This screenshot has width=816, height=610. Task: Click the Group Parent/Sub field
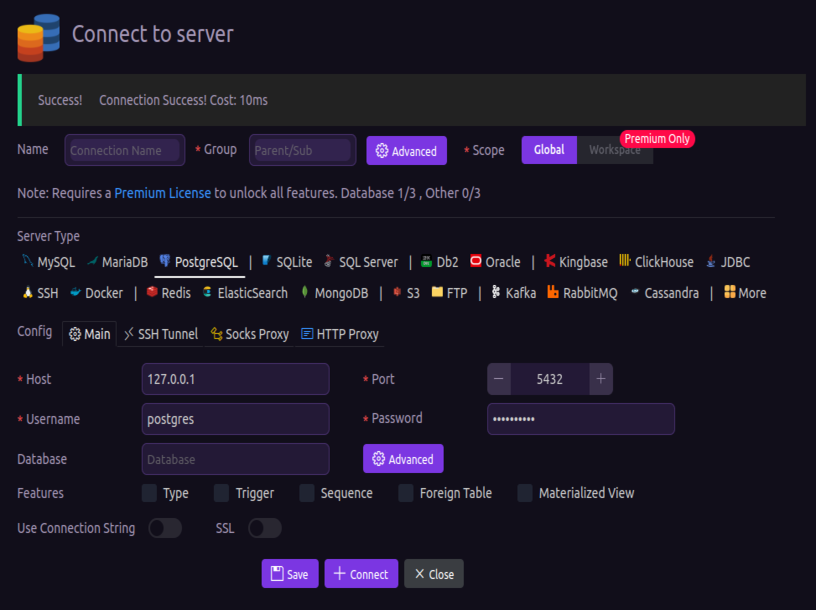302,150
